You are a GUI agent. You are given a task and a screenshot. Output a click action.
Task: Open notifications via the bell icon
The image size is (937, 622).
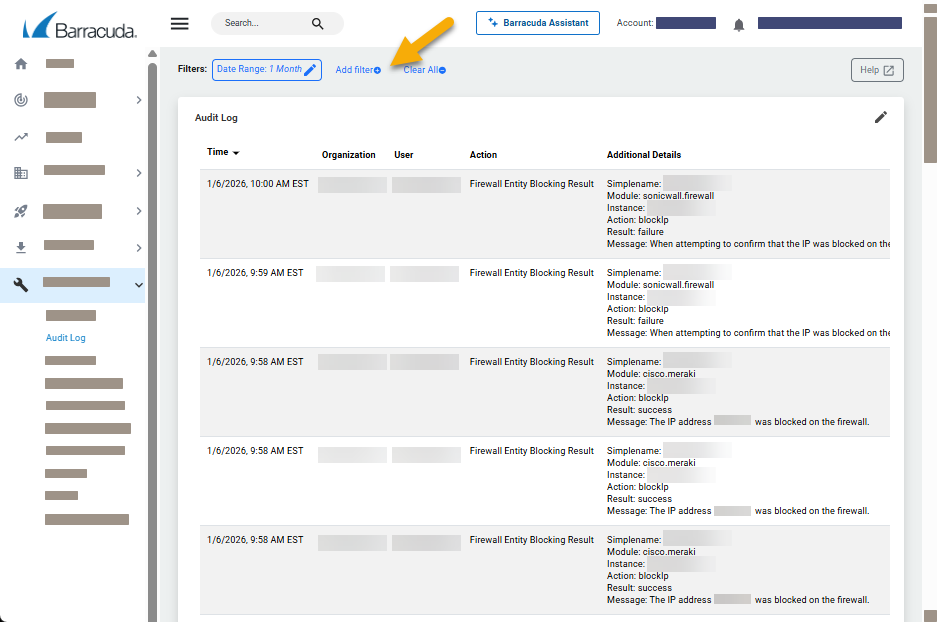pyautogui.click(x=739, y=24)
